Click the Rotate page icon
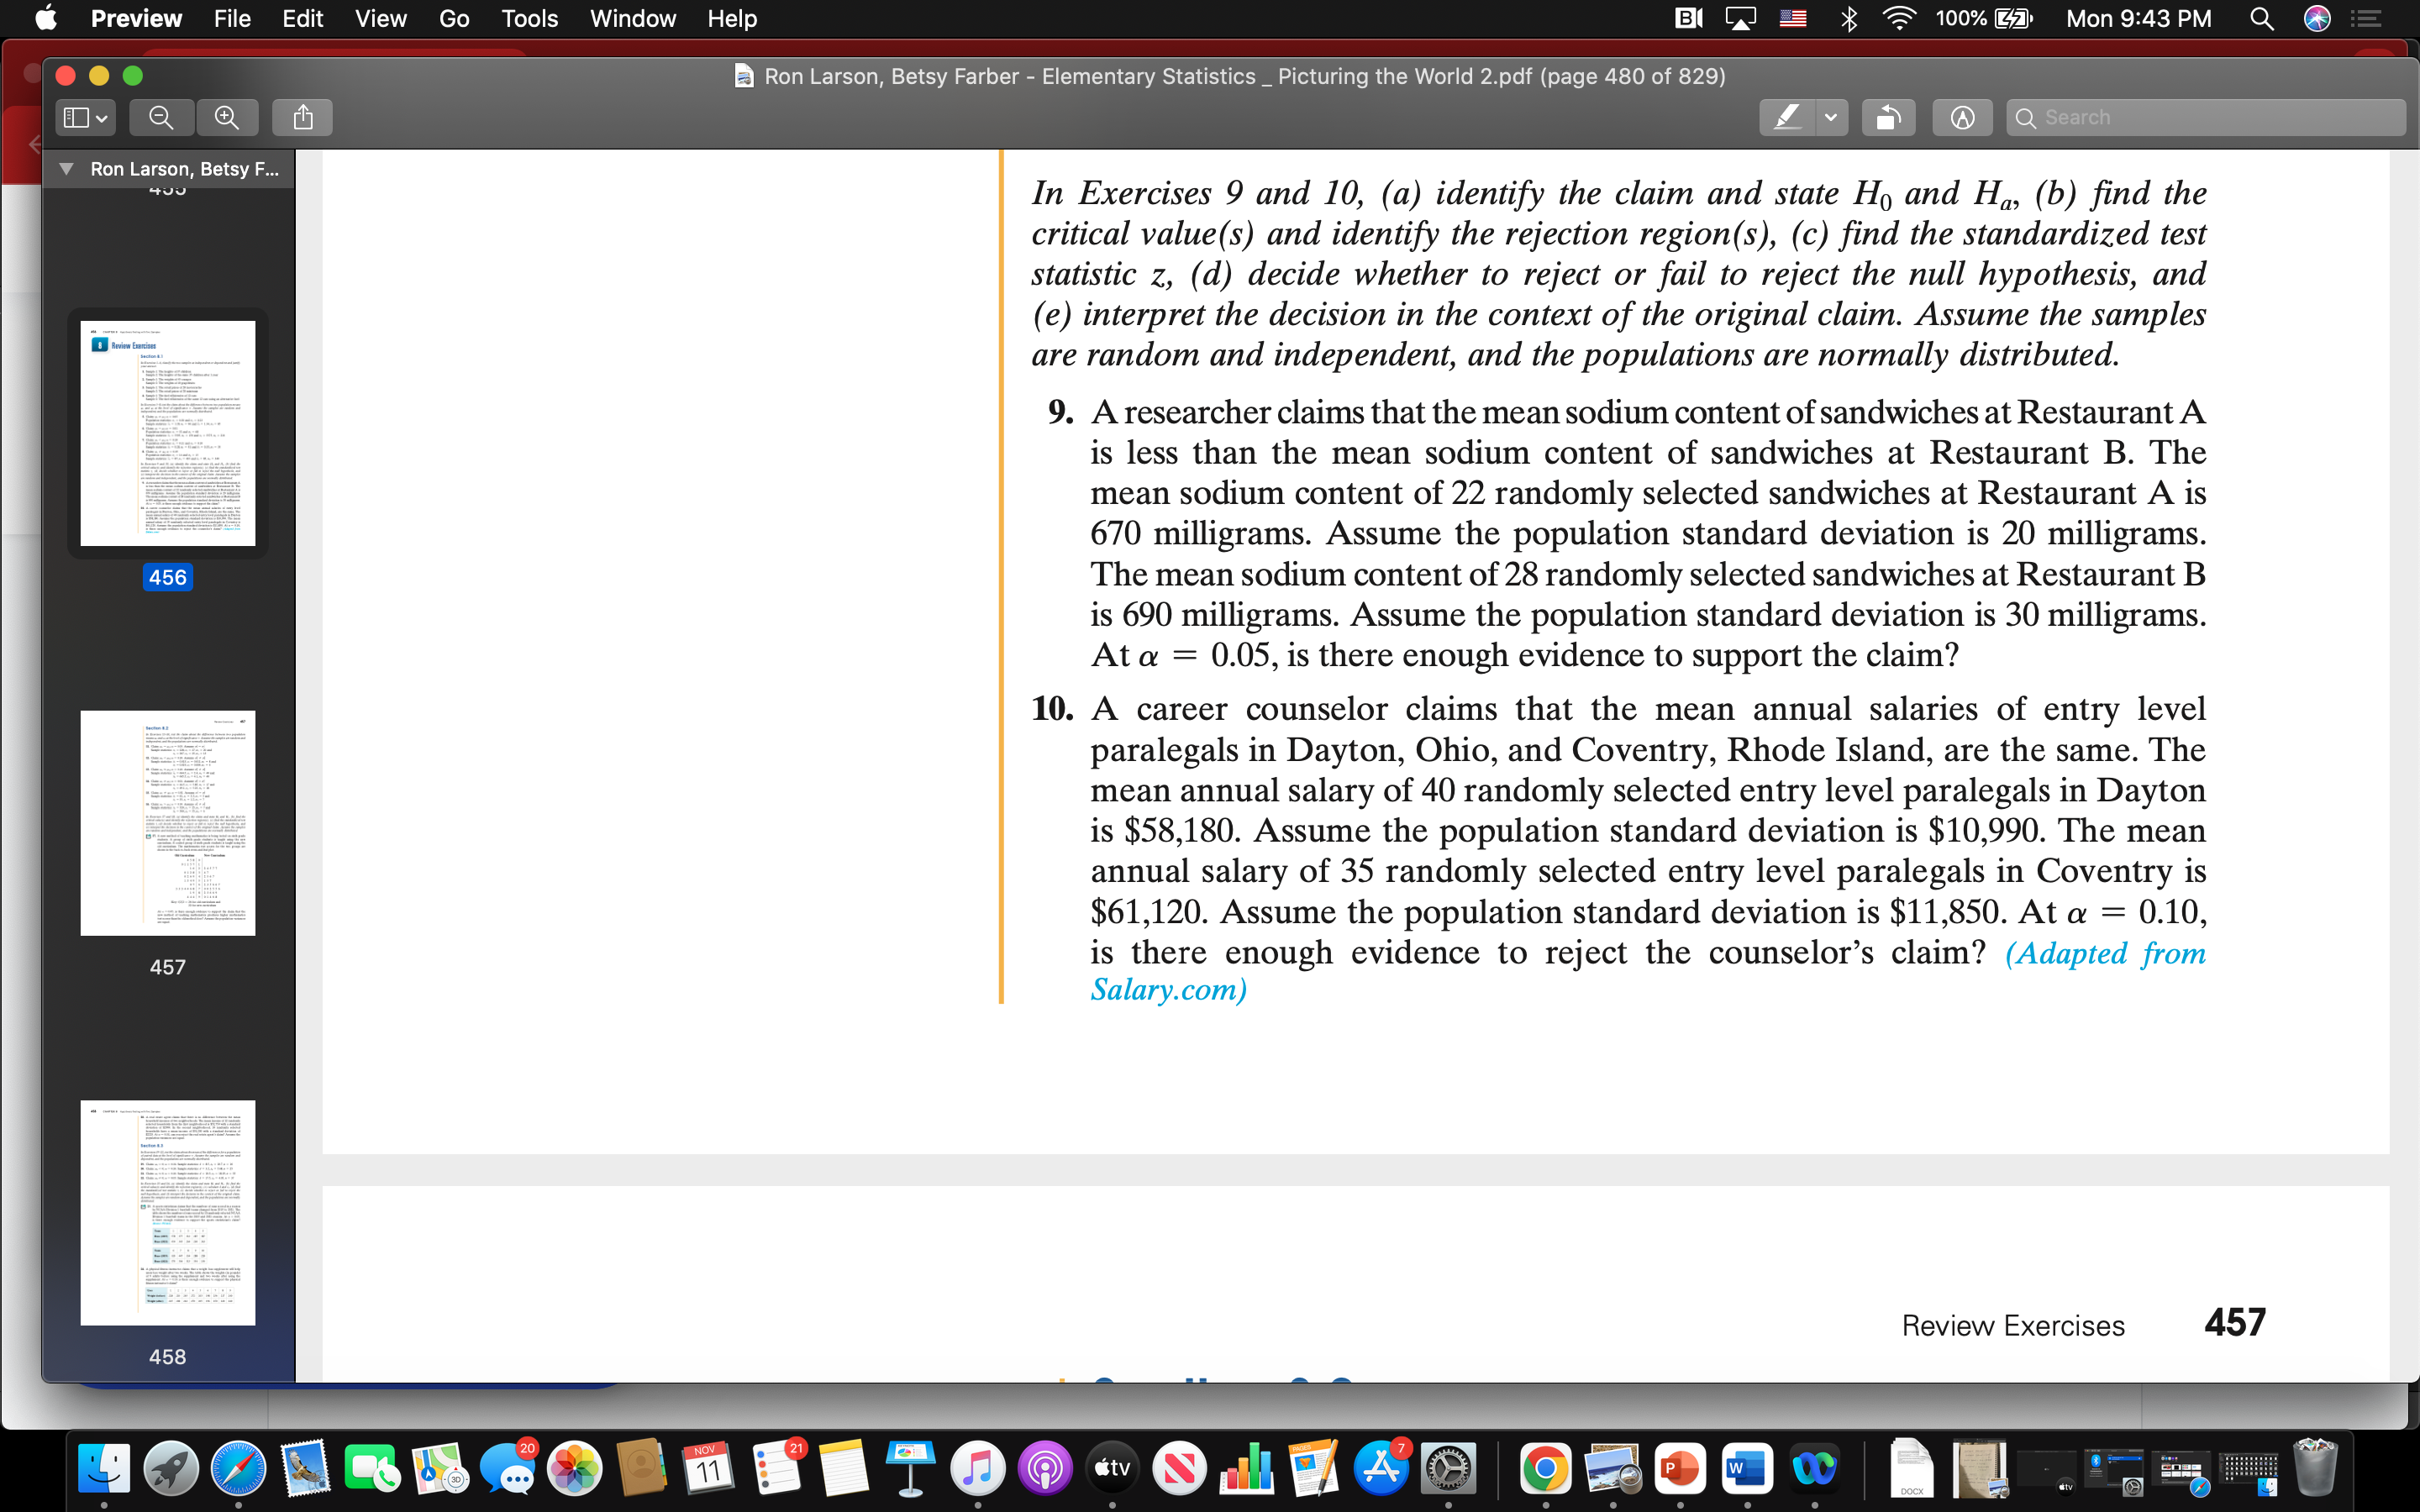 click(1887, 118)
